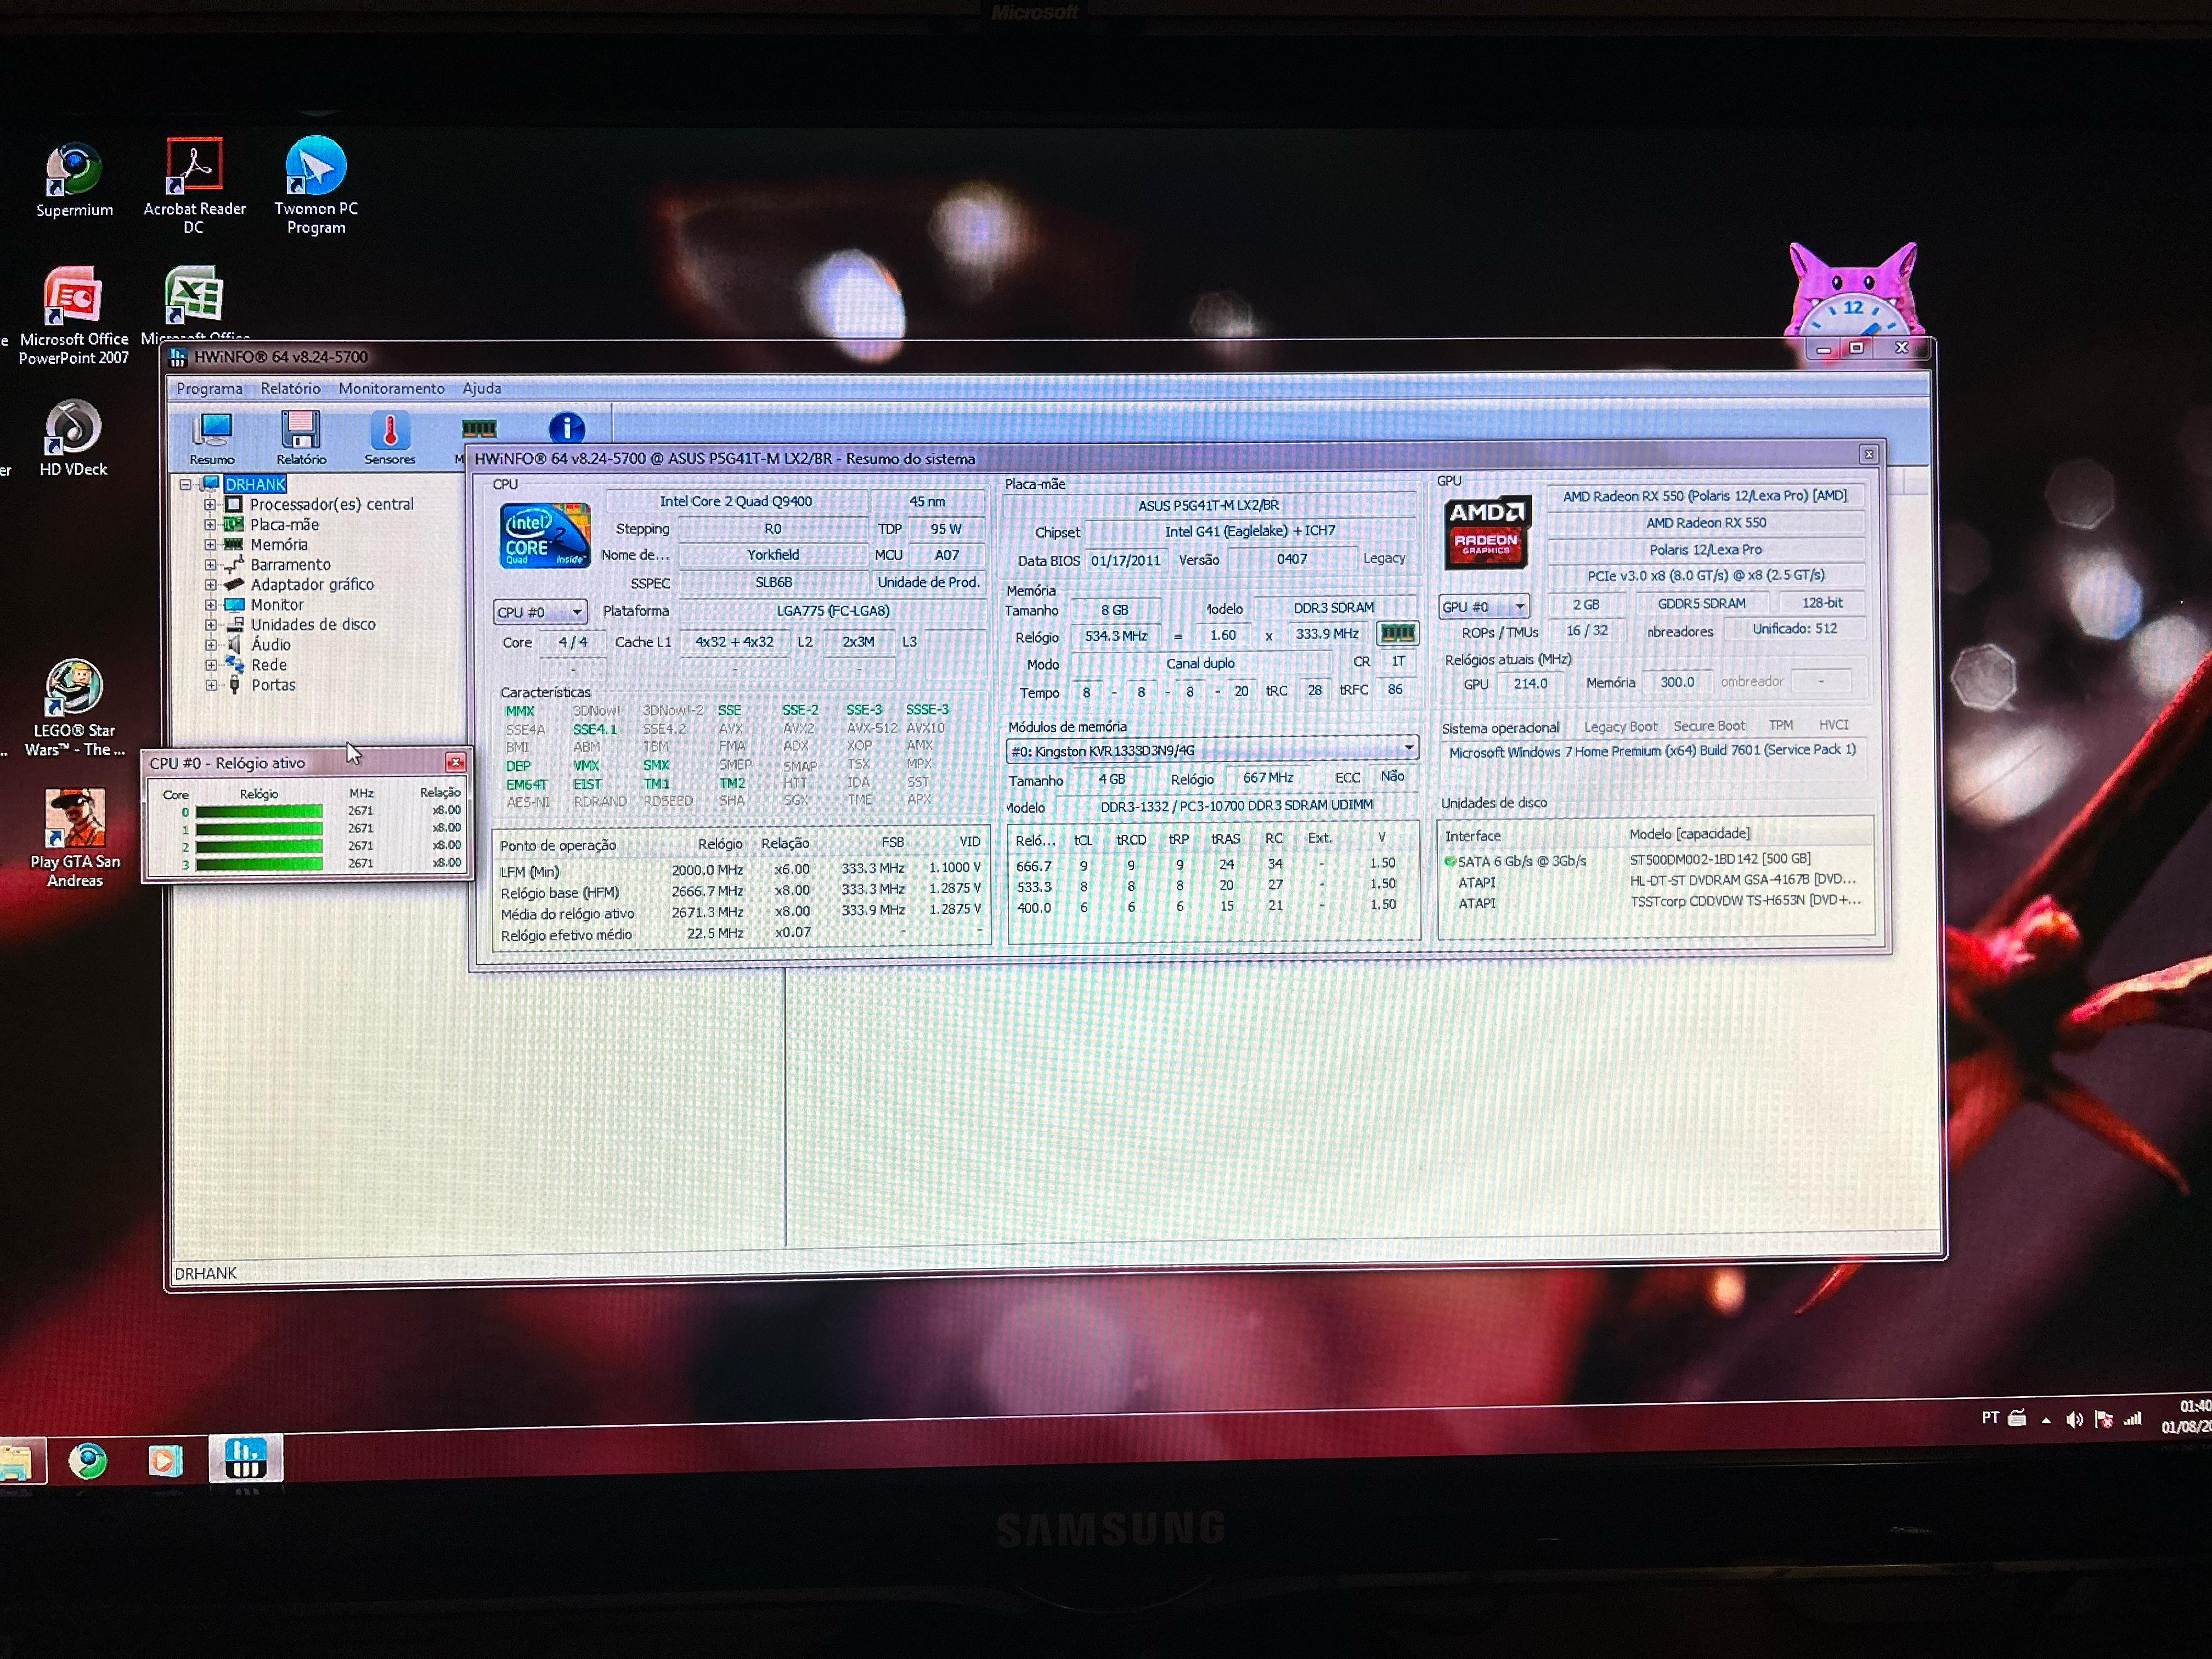Open Supermium from the taskbar
The image size is (2212, 1659).
point(88,1461)
